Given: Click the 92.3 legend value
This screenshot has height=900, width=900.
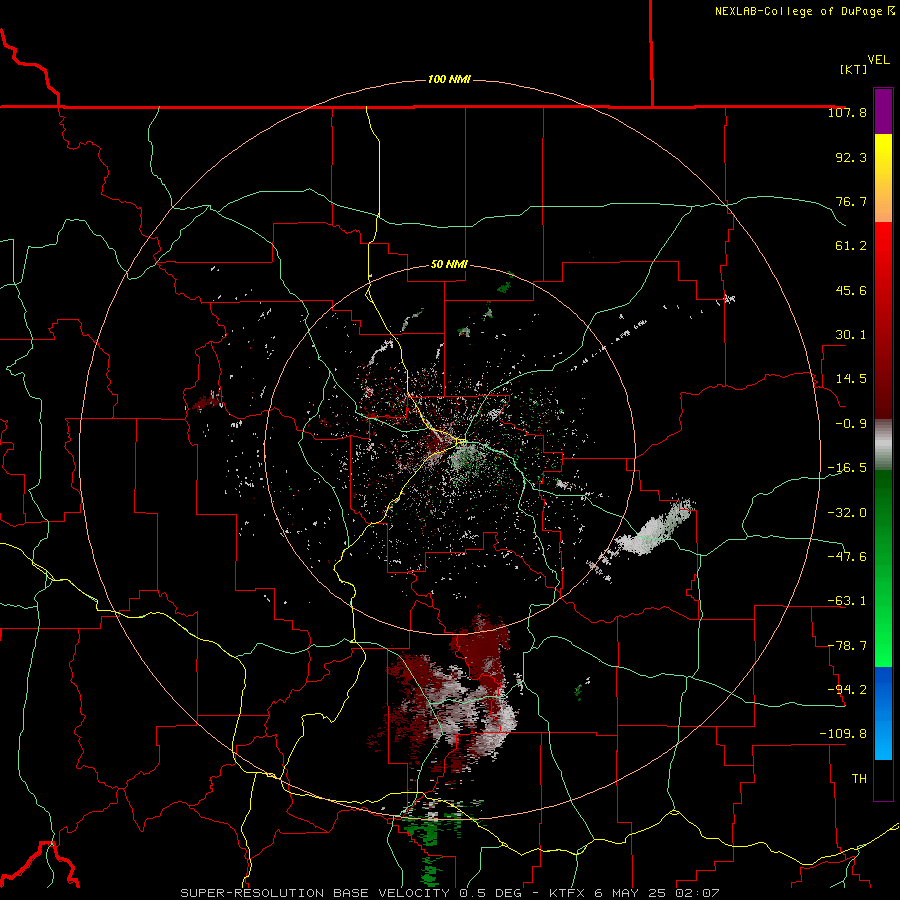Looking at the screenshot, I should (851, 157).
